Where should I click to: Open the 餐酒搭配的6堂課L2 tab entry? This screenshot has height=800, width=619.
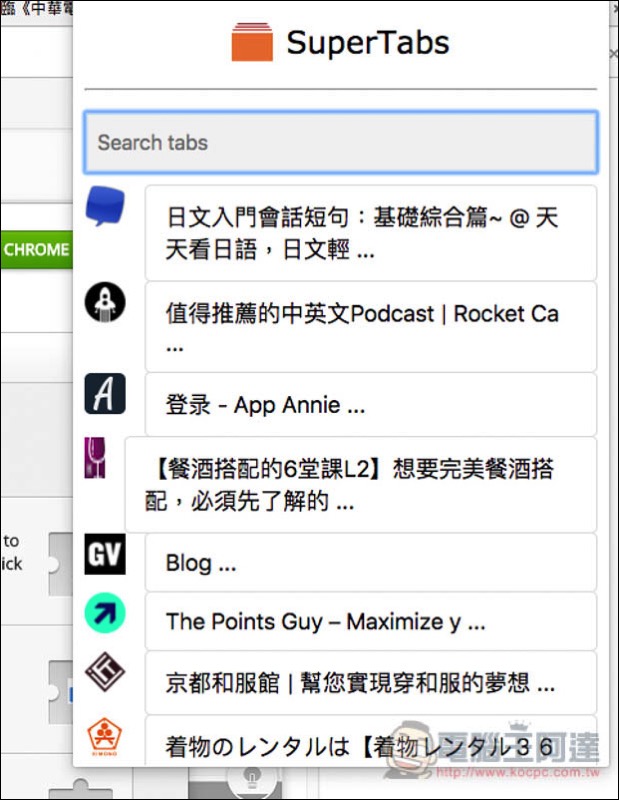[x=361, y=485]
